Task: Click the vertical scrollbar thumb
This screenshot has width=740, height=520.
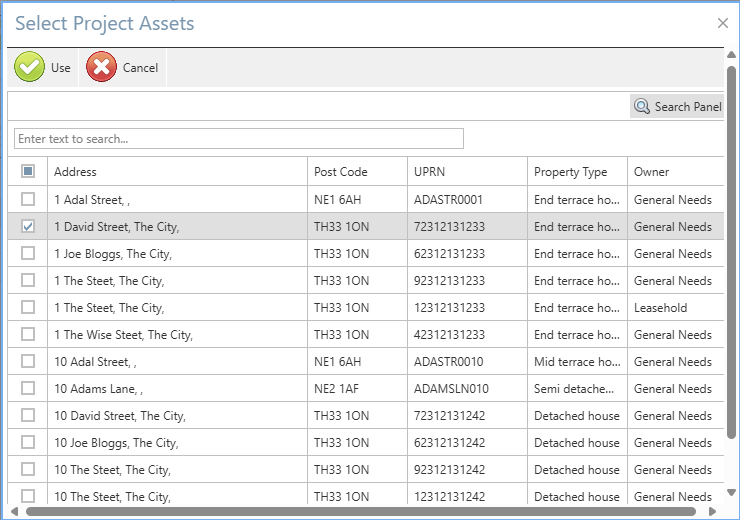Action: (732, 250)
